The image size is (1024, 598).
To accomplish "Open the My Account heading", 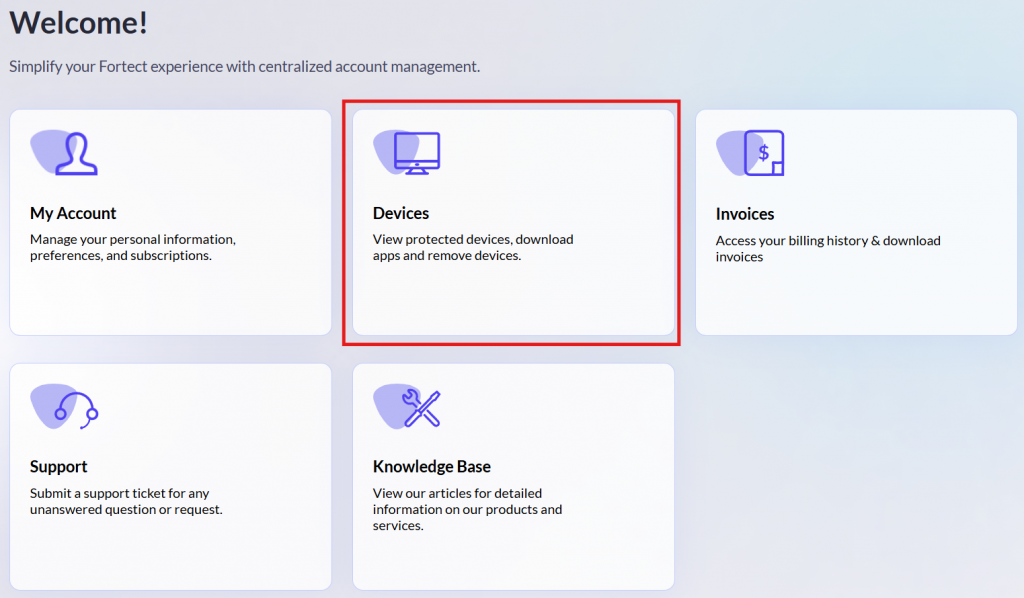I will (73, 213).
